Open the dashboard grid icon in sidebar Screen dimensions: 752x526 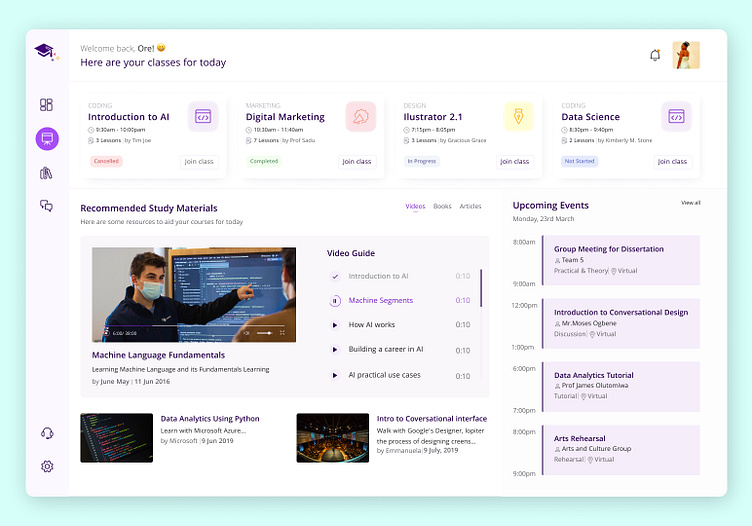tap(46, 105)
